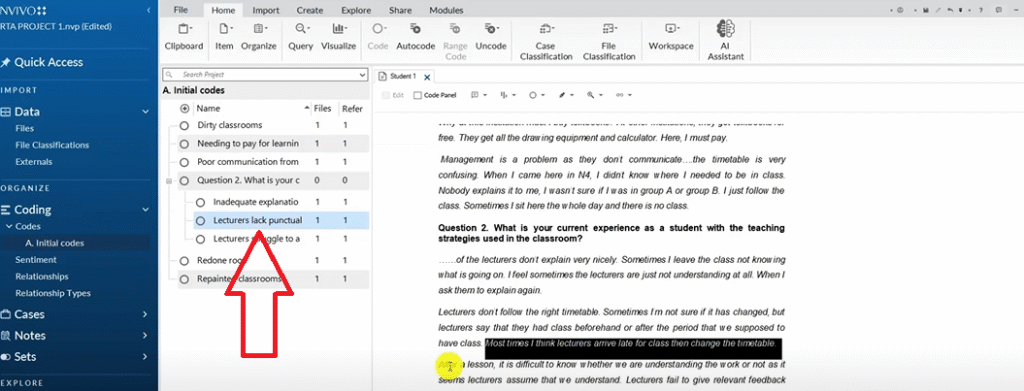Open the Item ribbon menu
1024x391 pixels.
tap(224, 37)
